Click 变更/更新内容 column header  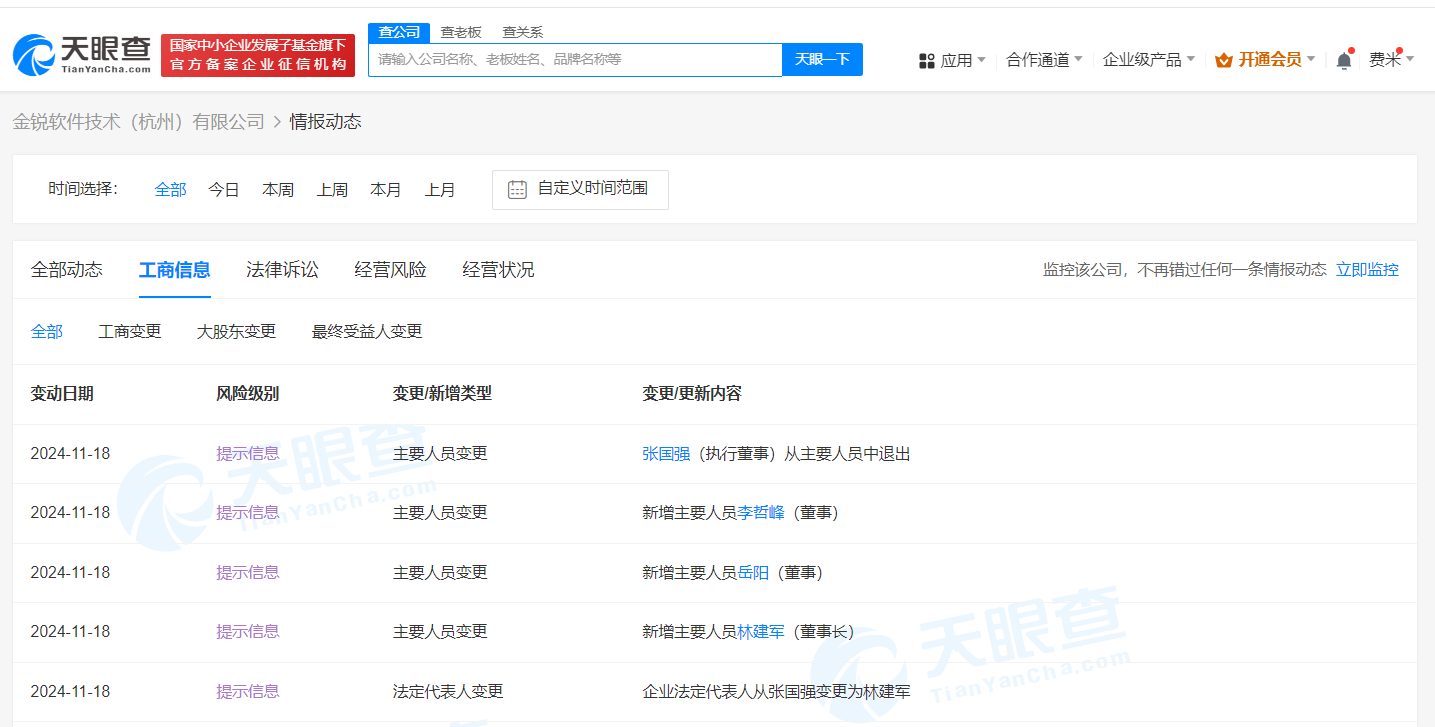click(x=692, y=394)
